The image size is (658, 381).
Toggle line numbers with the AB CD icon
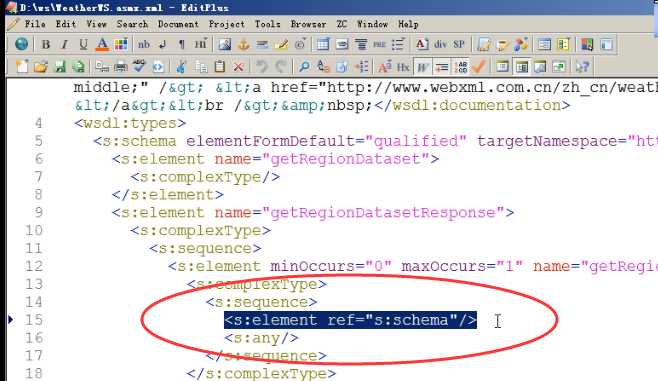461,66
